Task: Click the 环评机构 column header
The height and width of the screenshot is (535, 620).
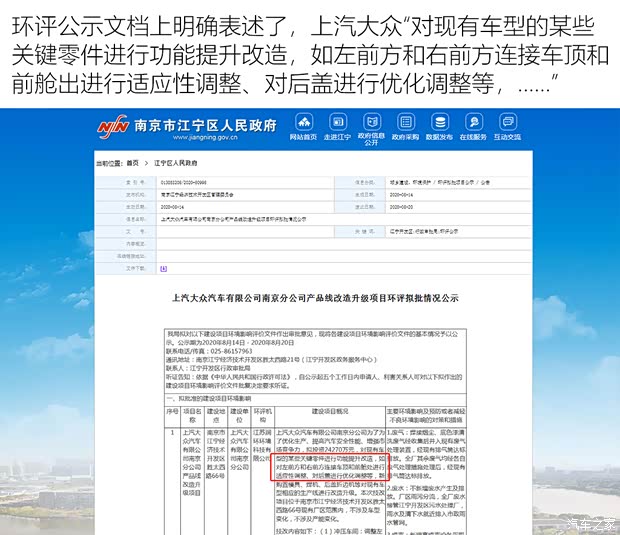Action: tap(263, 416)
